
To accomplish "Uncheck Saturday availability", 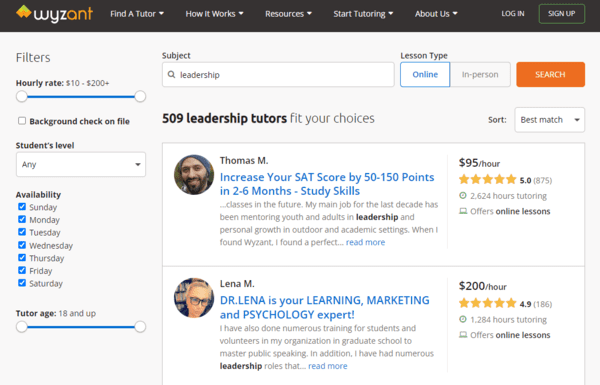I will (22, 283).
